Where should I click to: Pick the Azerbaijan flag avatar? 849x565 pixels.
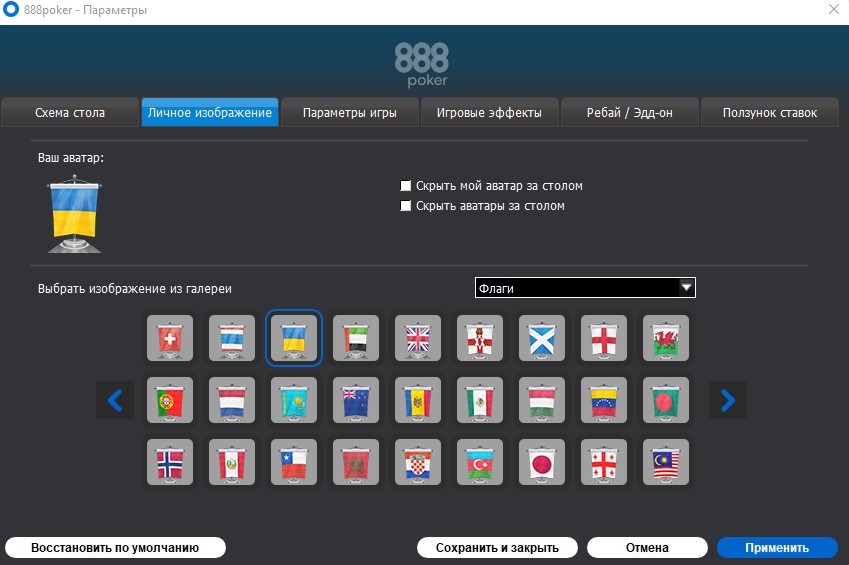coord(480,462)
